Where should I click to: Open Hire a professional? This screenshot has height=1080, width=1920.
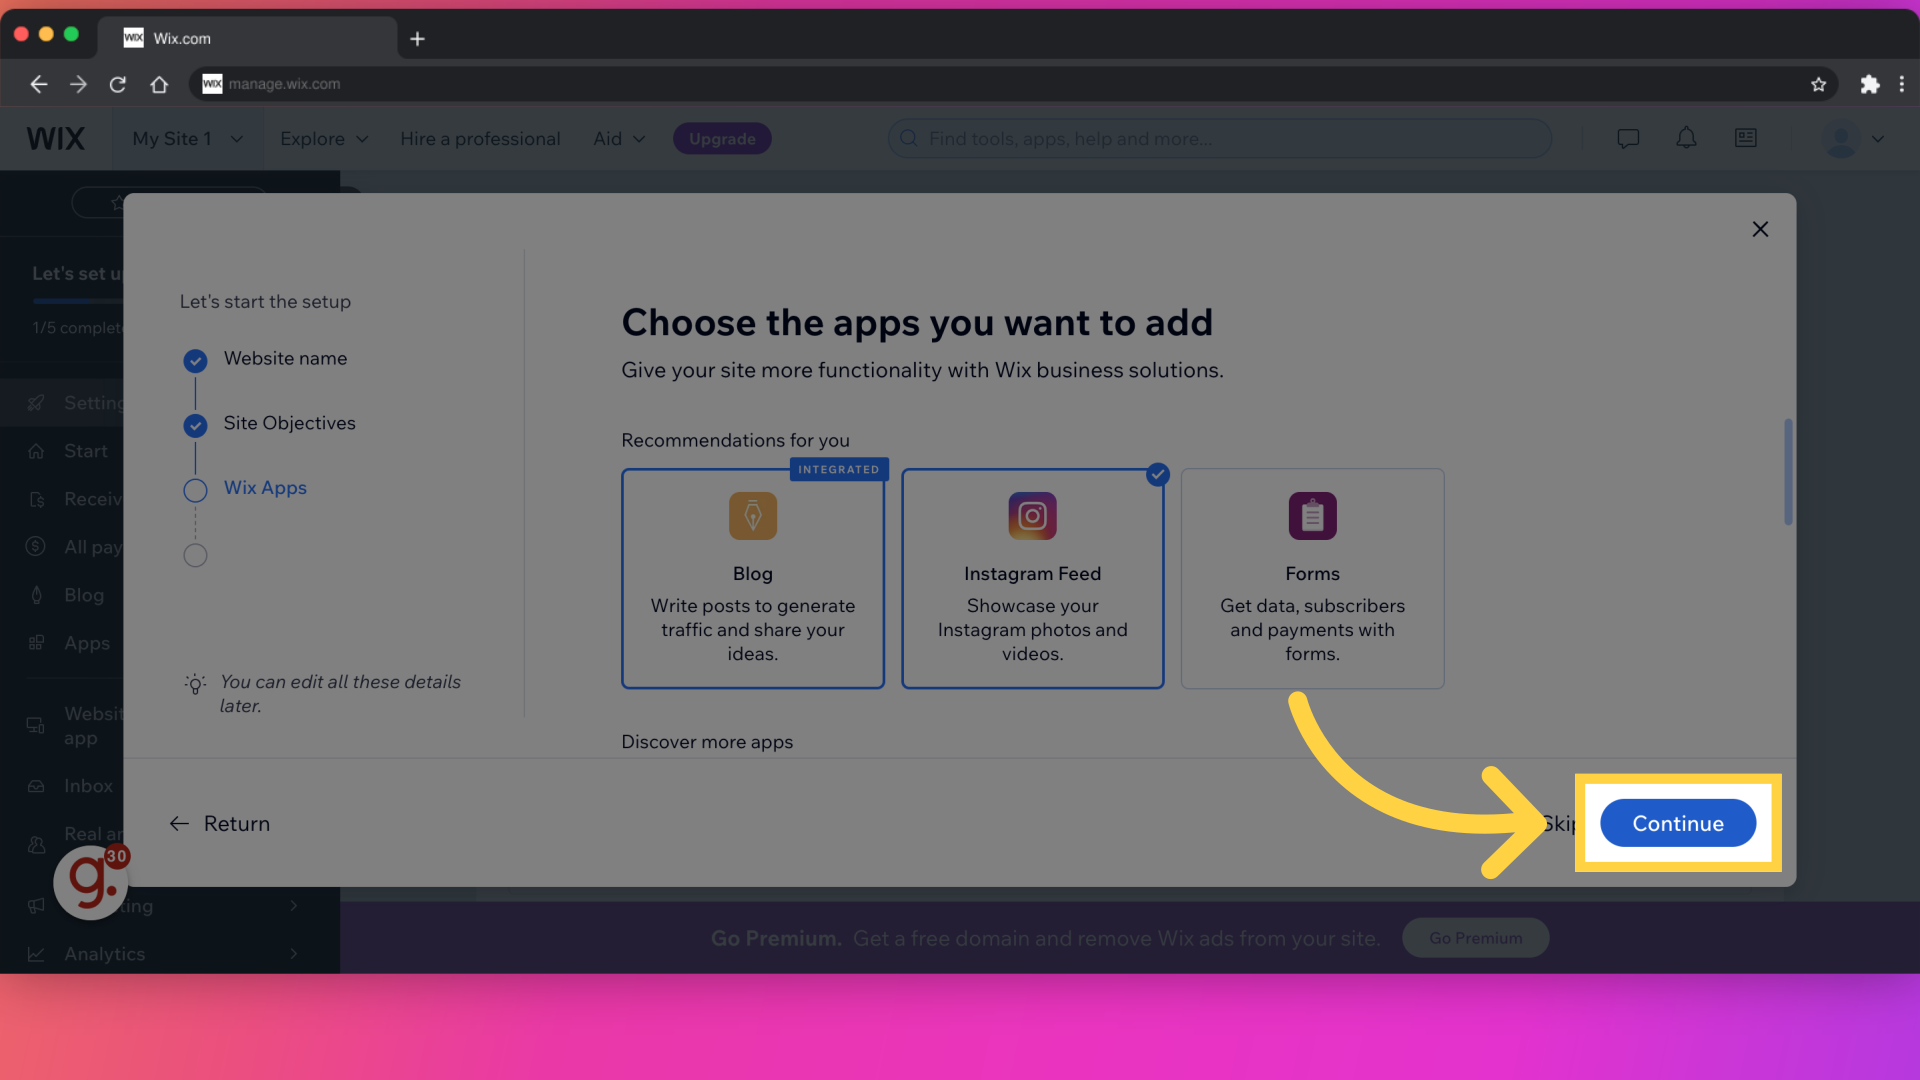[480, 139]
